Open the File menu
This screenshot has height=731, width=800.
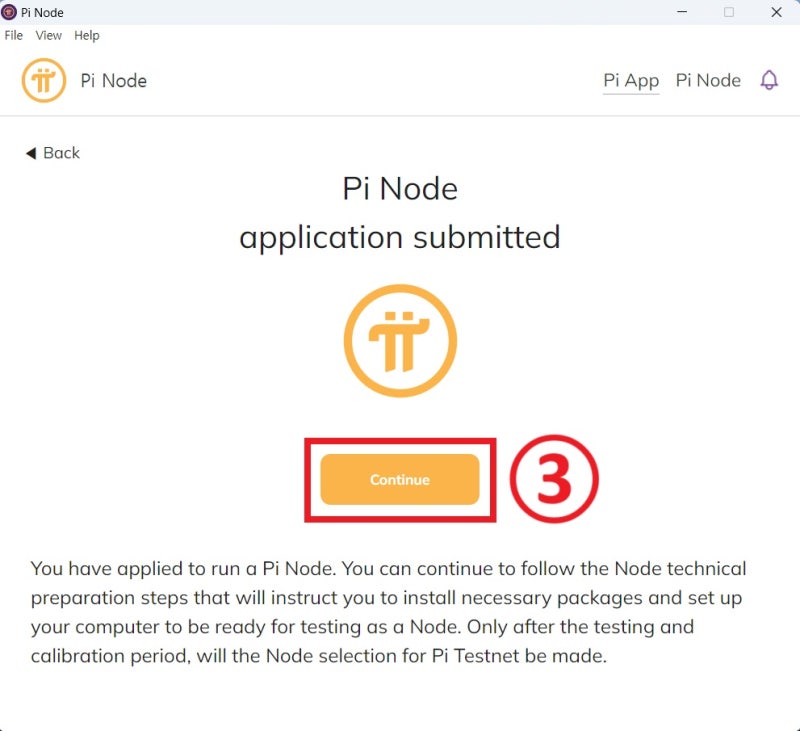13,35
